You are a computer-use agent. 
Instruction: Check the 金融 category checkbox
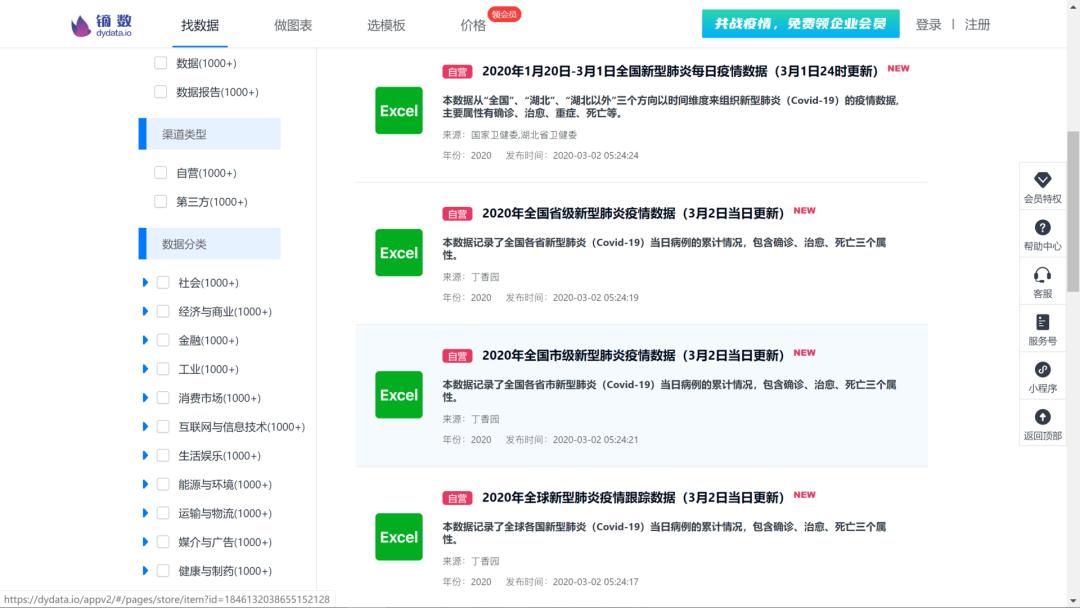click(161, 340)
